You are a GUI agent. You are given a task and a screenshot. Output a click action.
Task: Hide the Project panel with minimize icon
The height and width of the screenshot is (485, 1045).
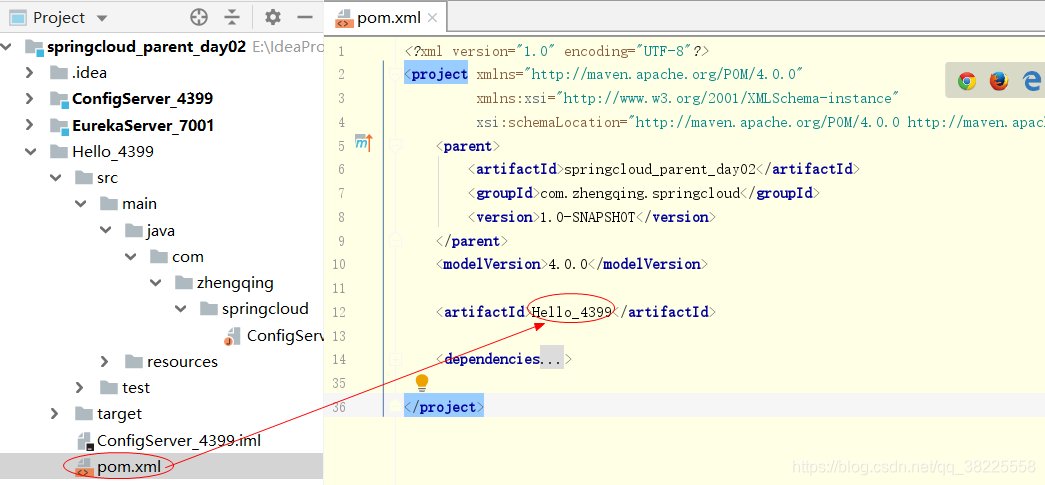point(305,17)
